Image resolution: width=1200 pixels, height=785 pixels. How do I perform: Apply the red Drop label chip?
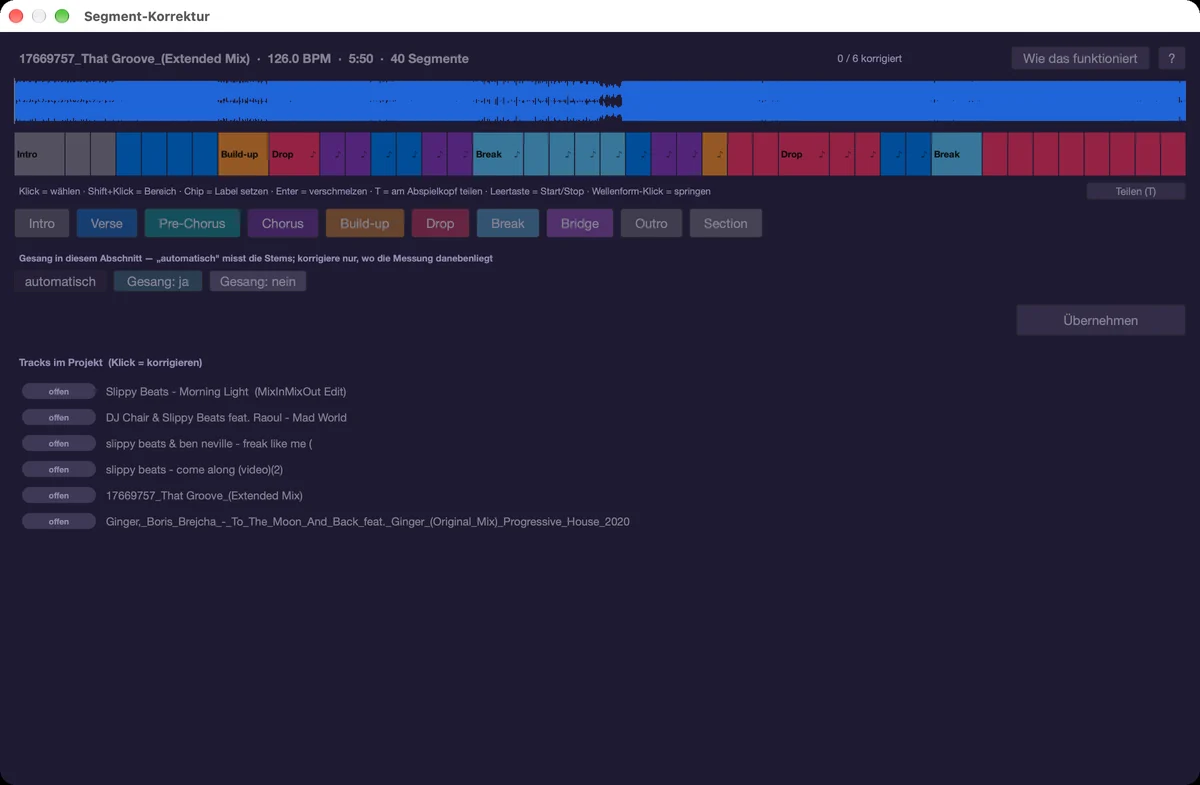[440, 223]
